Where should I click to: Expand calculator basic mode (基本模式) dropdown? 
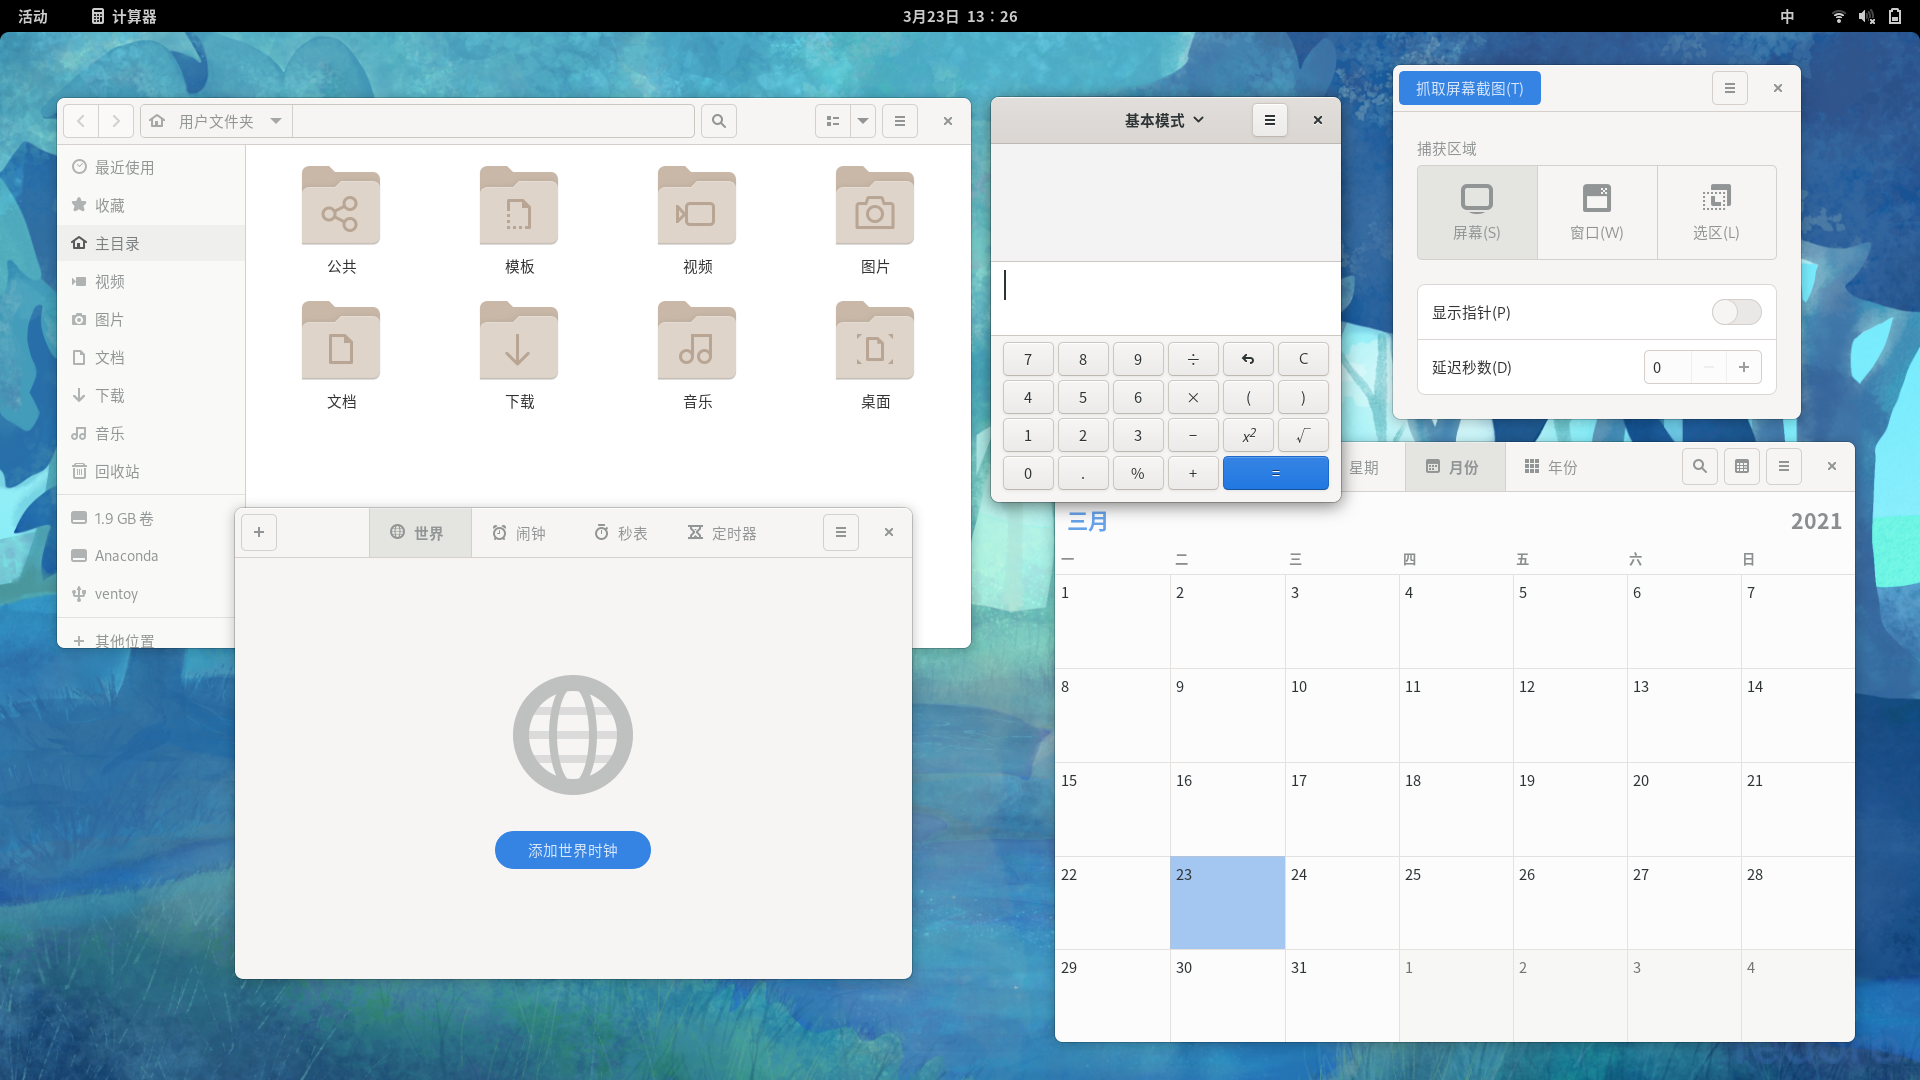coord(1164,120)
